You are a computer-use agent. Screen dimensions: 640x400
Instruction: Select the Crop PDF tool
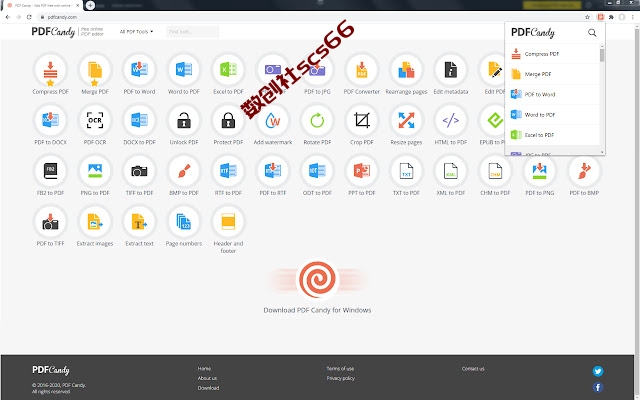(x=362, y=125)
